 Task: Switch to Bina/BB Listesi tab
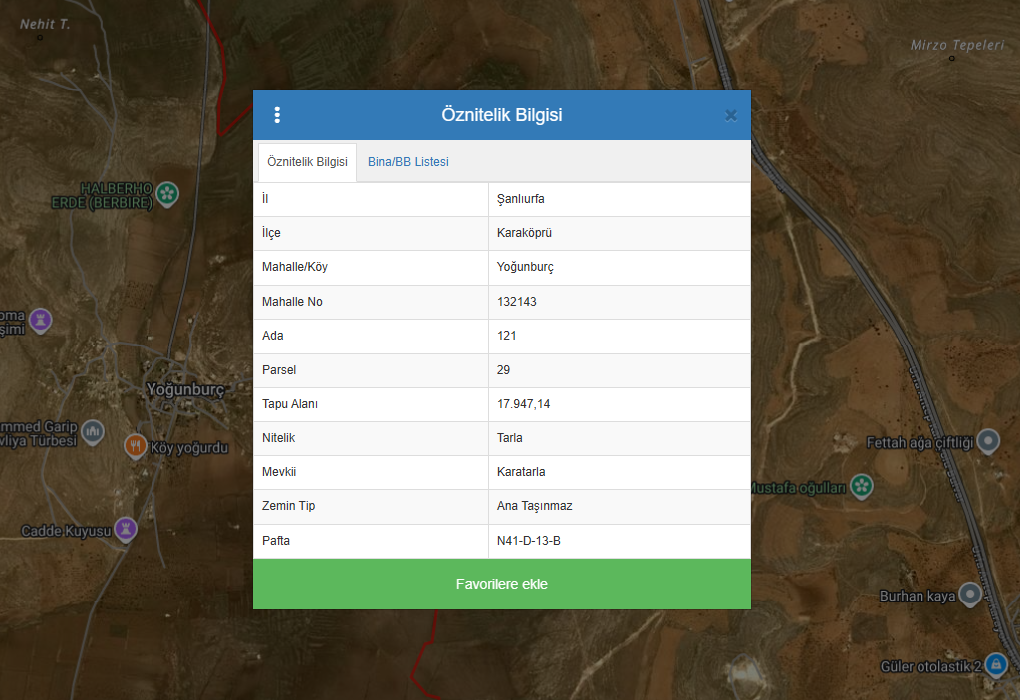coord(408,162)
